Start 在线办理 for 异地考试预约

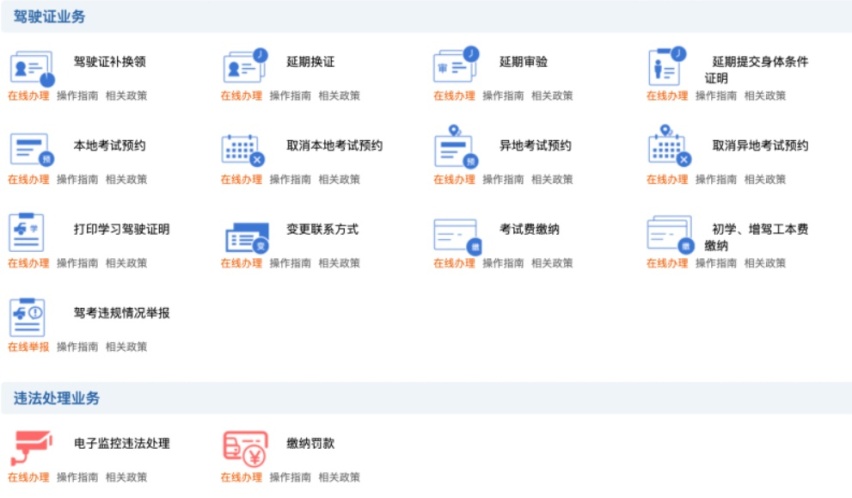[454, 179]
